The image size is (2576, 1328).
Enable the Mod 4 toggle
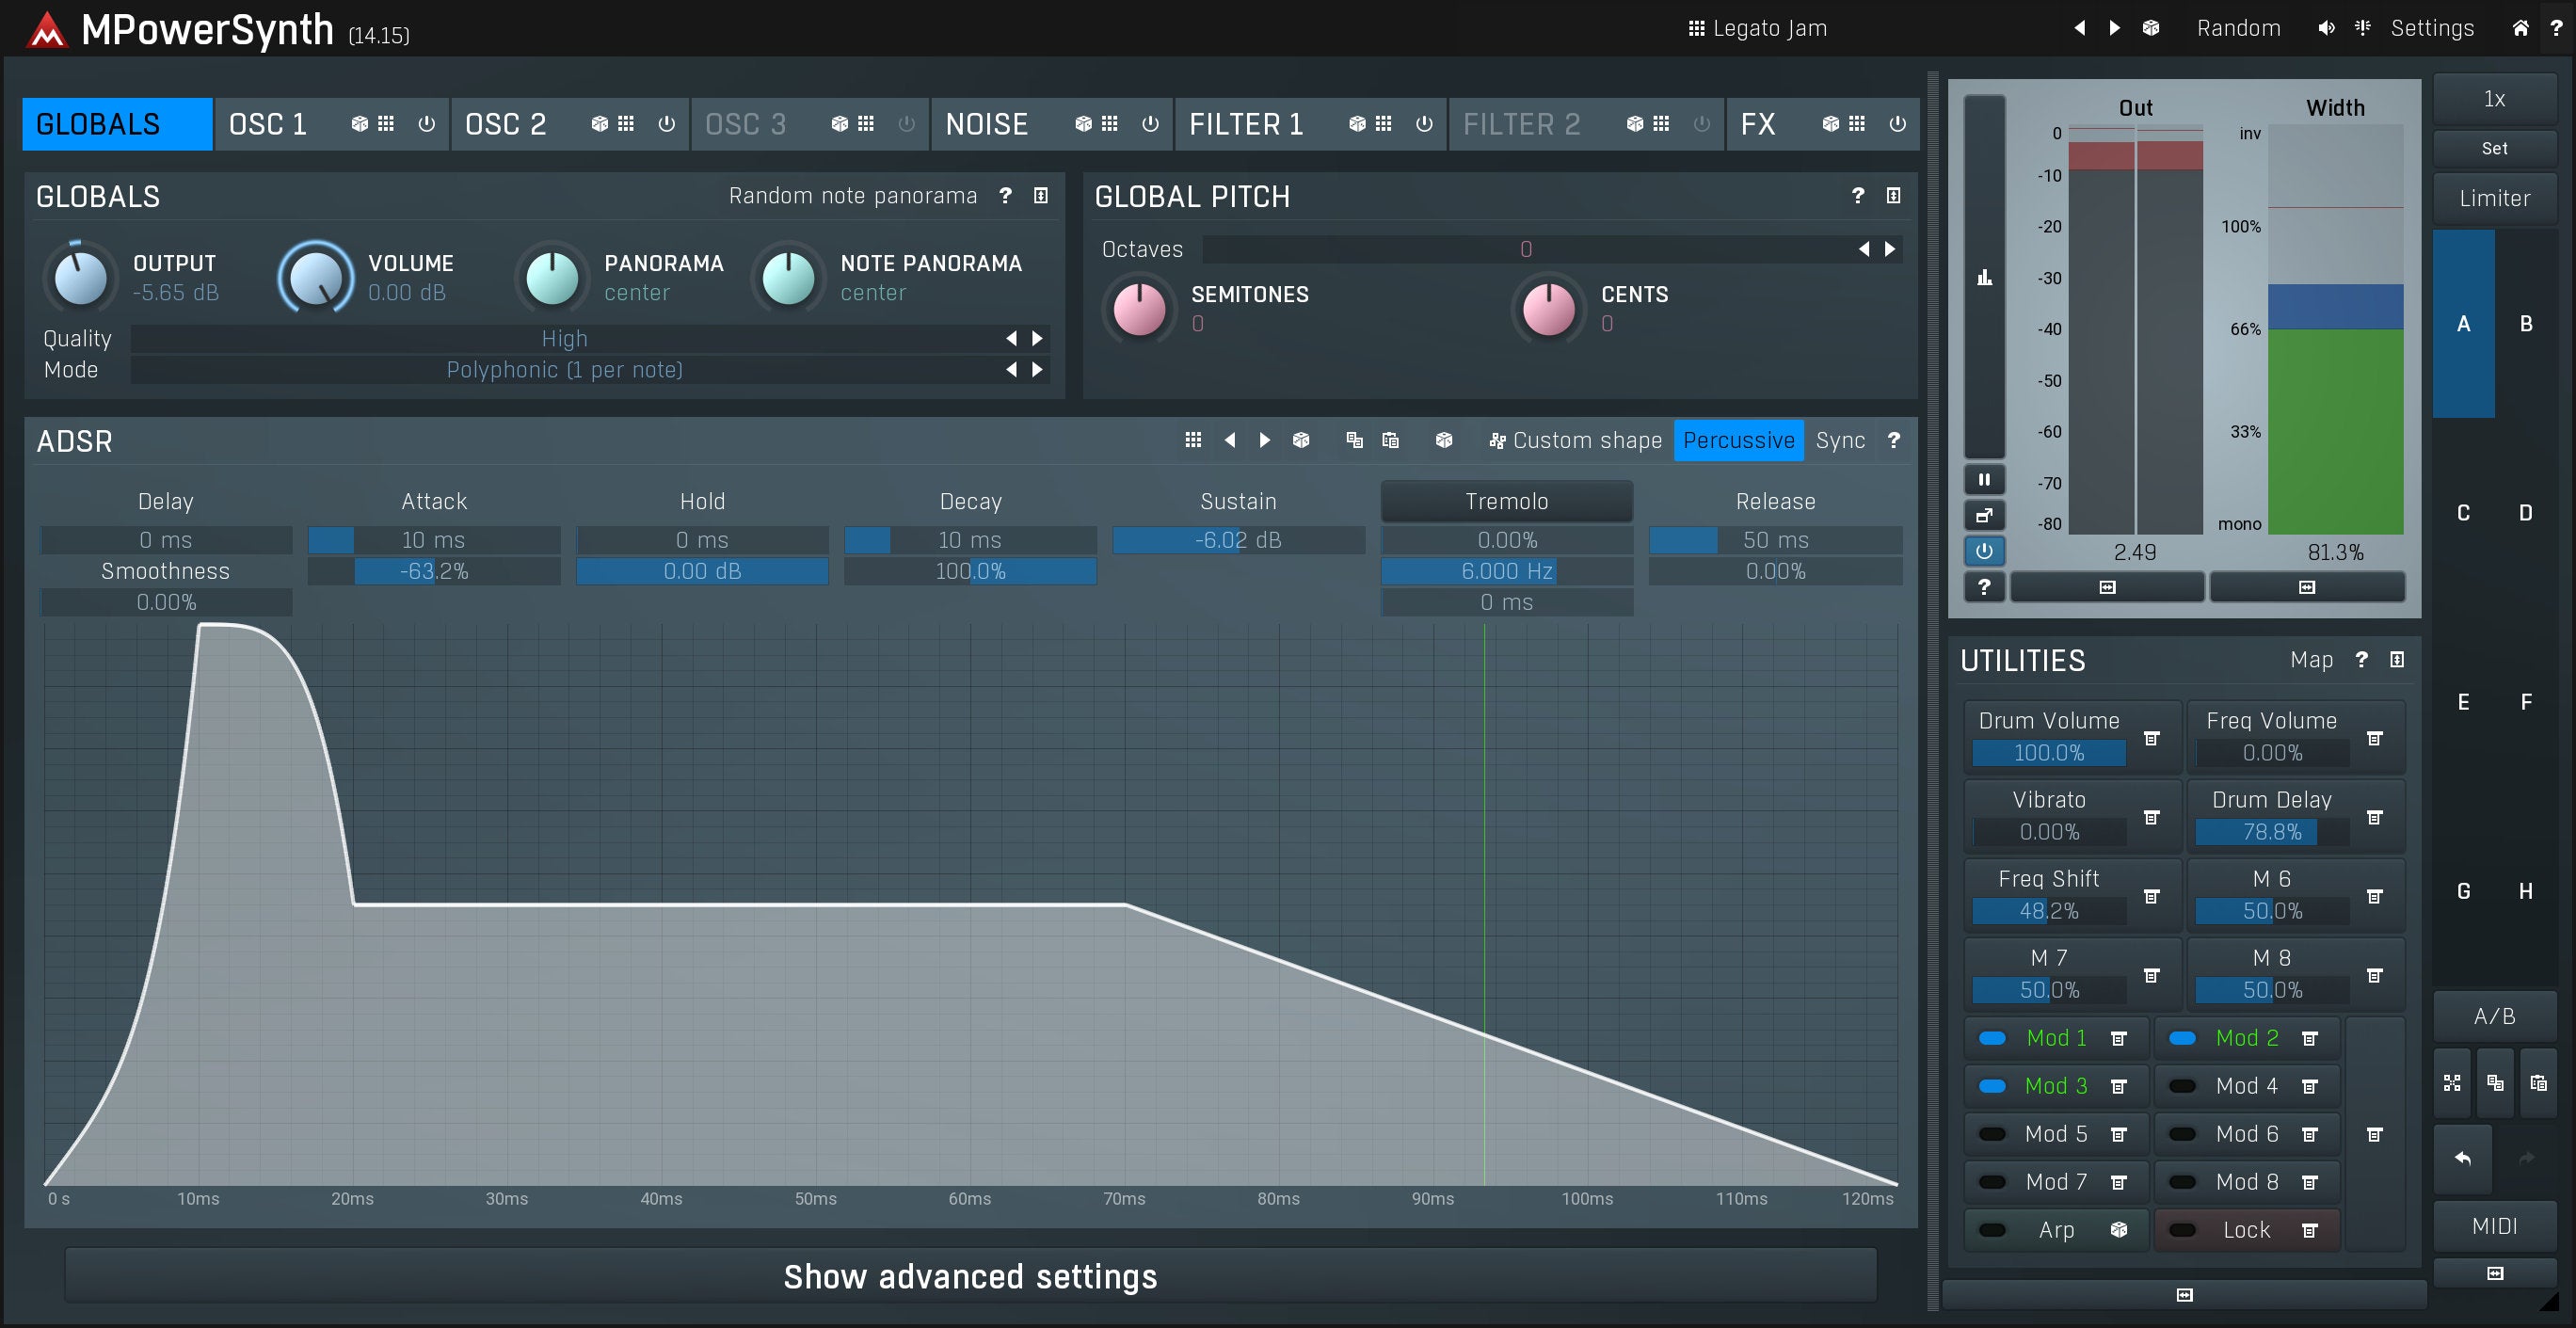coord(2182,1086)
